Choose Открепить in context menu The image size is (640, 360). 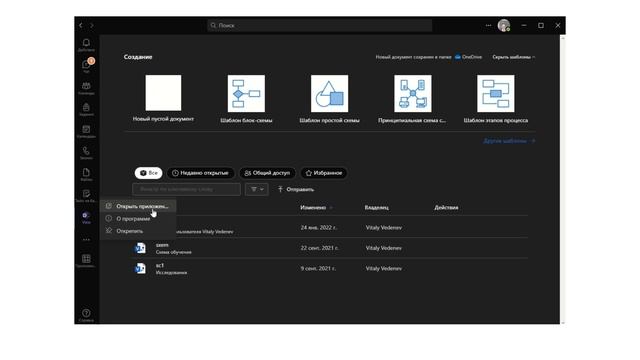coord(138,231)
